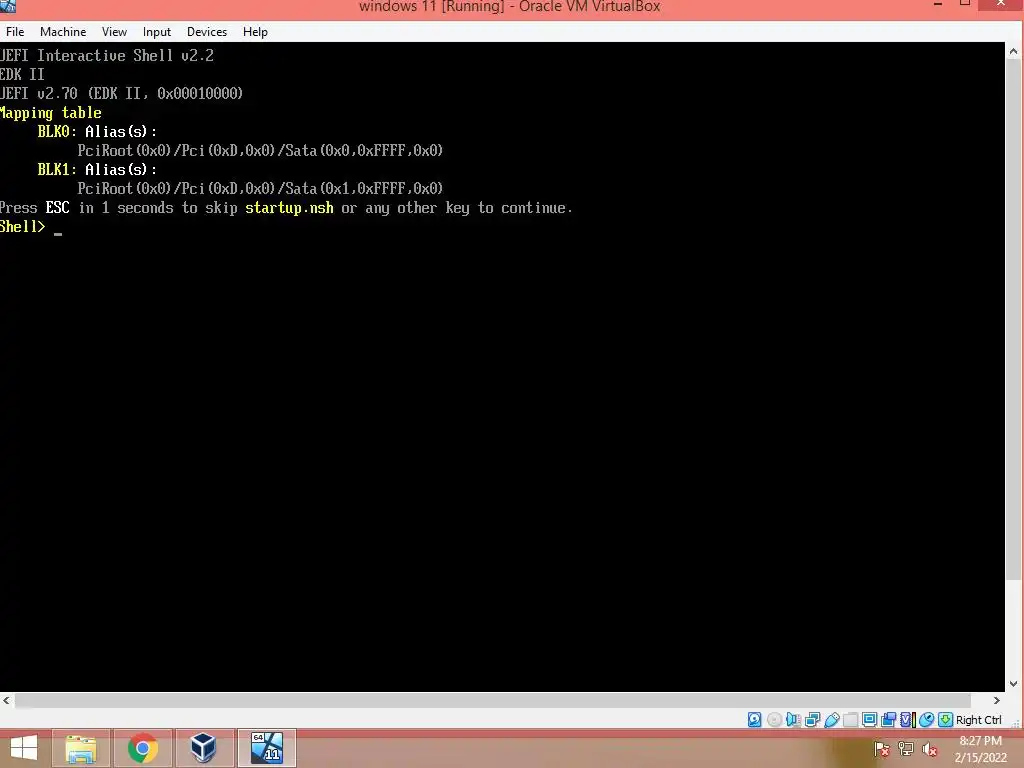Click the horizontal scrollbar track
The height and width of the screenshot is (768, 1024).
(x=501, y=700)
